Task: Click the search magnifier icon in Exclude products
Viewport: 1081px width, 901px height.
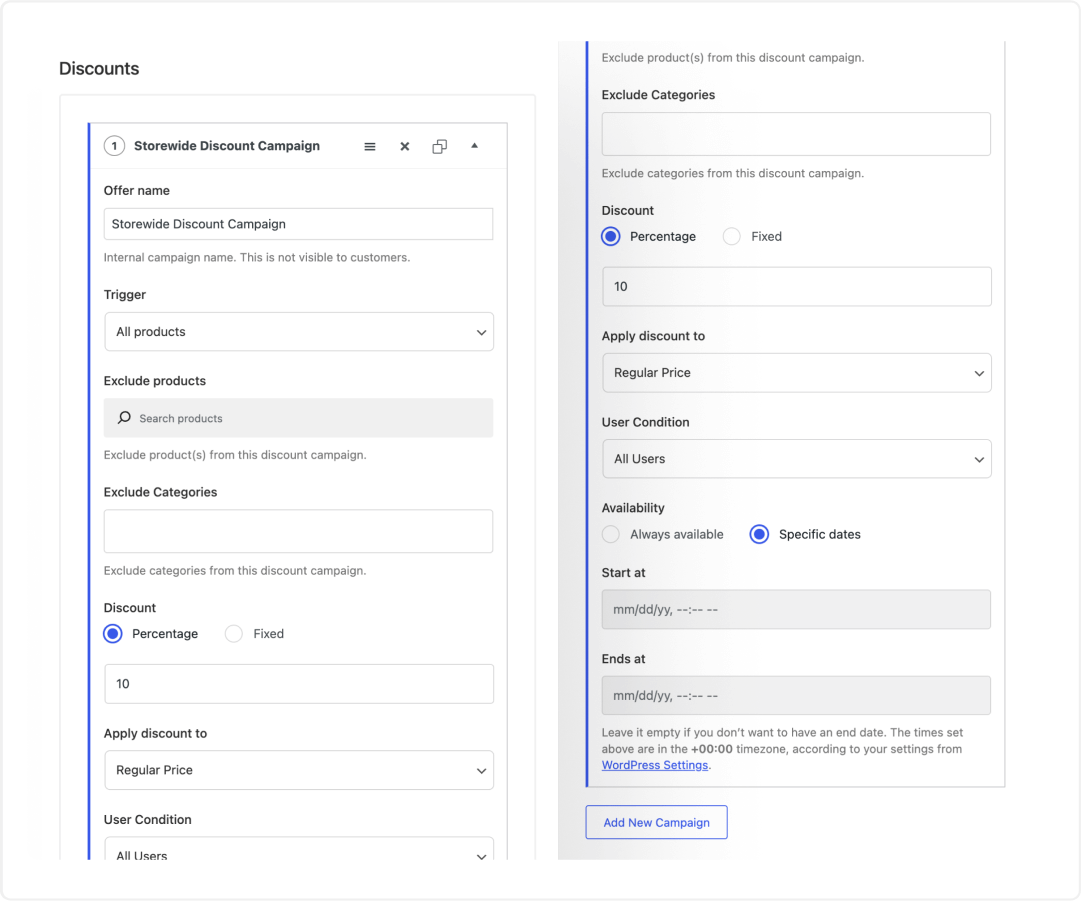Action: [x=124, y=418]
